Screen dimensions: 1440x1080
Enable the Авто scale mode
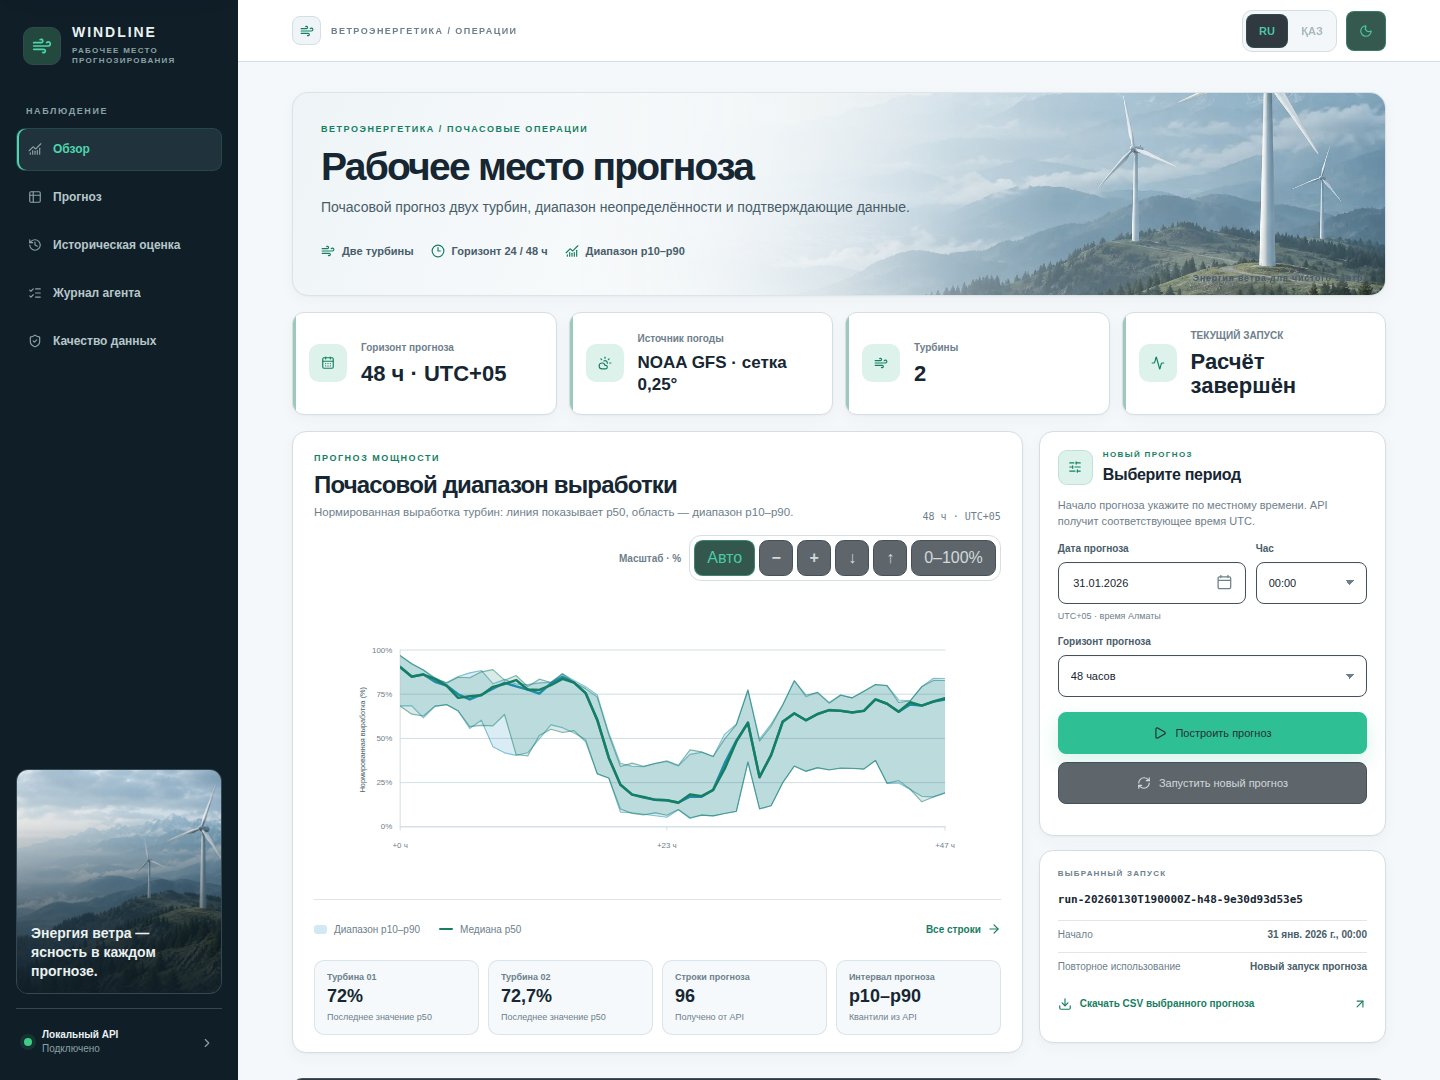pyautogui.click(x=725, y=558)
